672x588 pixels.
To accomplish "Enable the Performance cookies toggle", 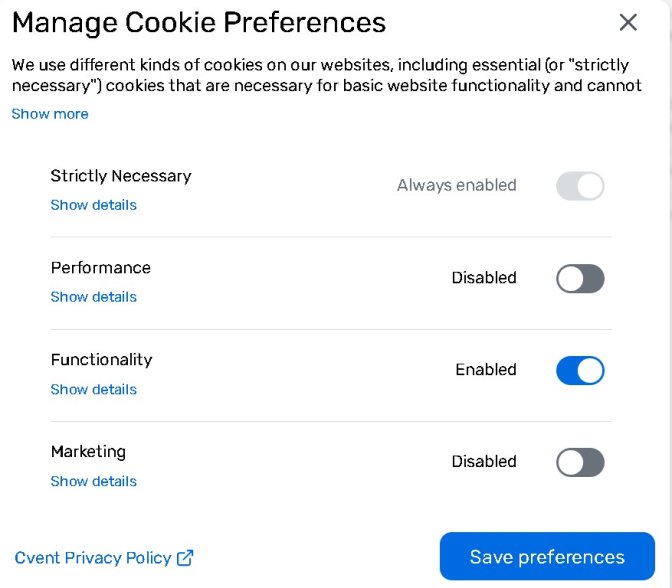I will click(x=580, y=278).
